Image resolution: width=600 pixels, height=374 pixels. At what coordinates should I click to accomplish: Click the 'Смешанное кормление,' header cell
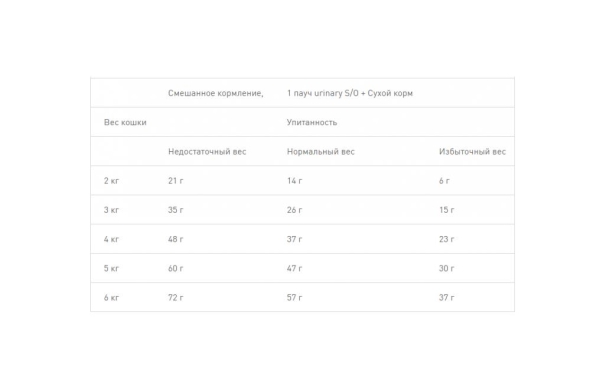pos(215,93)
